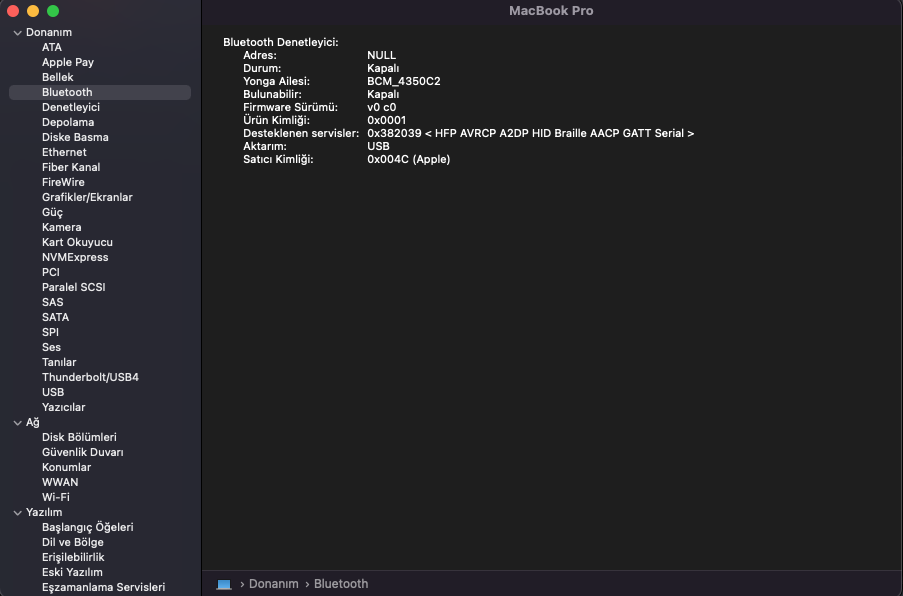Click the Satıcı Kimliği label
This screenshot has height=596, width=903.
pyautogui.click(x=278, y=160)
